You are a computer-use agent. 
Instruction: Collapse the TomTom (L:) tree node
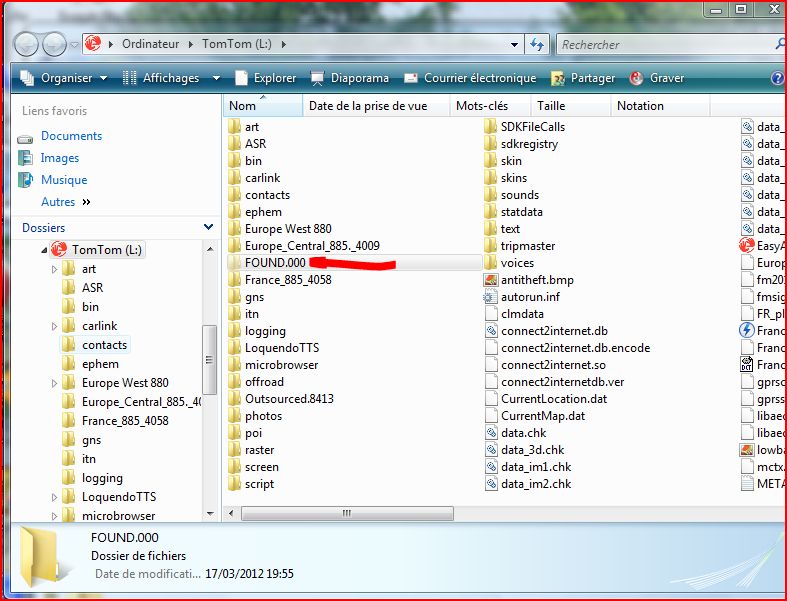point(44,250)
